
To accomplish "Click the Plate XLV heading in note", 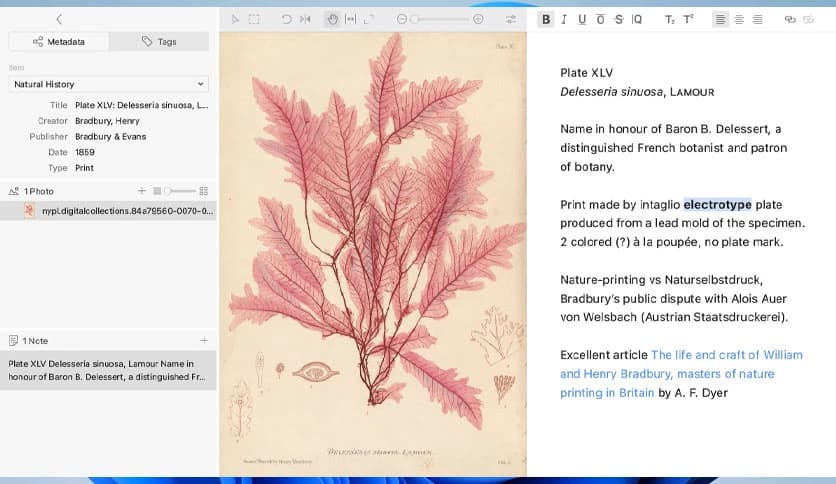I will click(586, 73).
